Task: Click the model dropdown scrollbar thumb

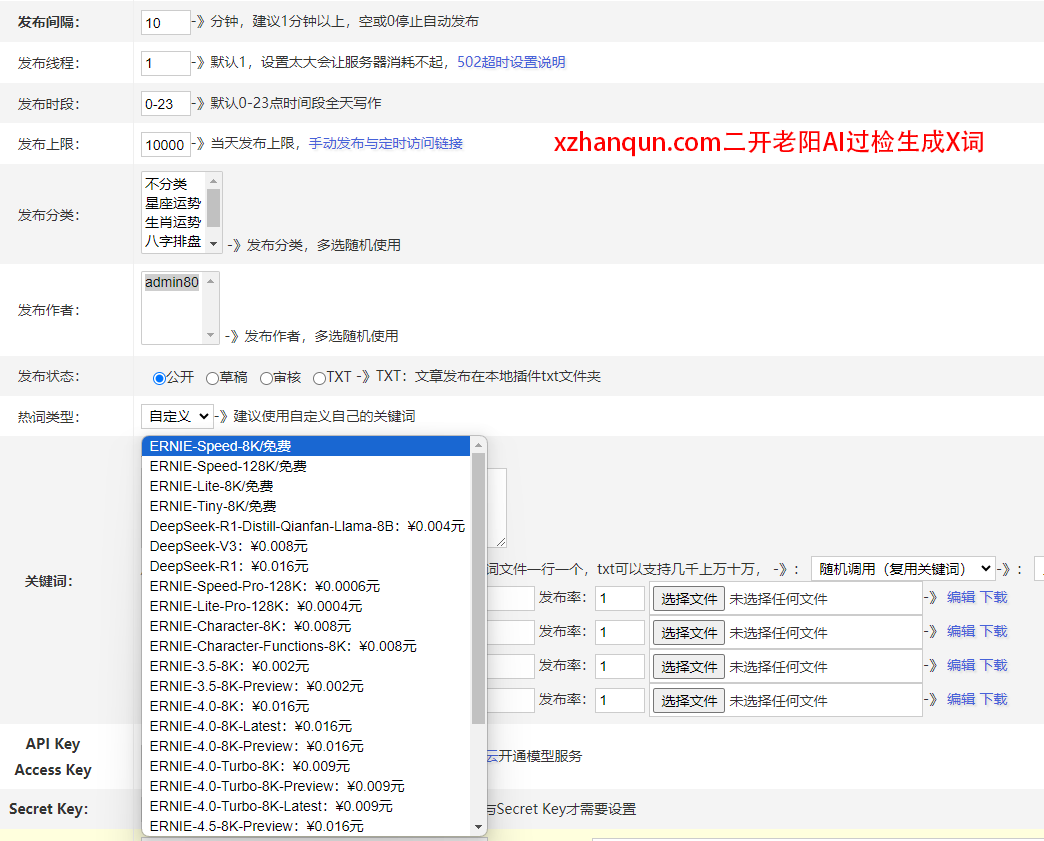Action: pos(478,589)
